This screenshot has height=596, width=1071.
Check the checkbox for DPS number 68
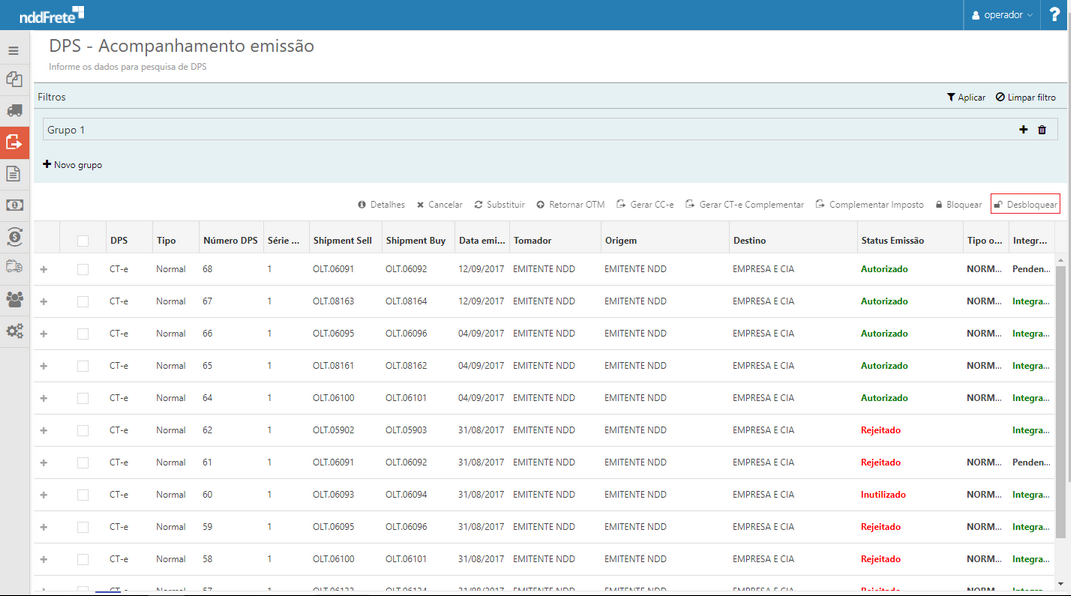pyautogui.click(x=83, y=269)
